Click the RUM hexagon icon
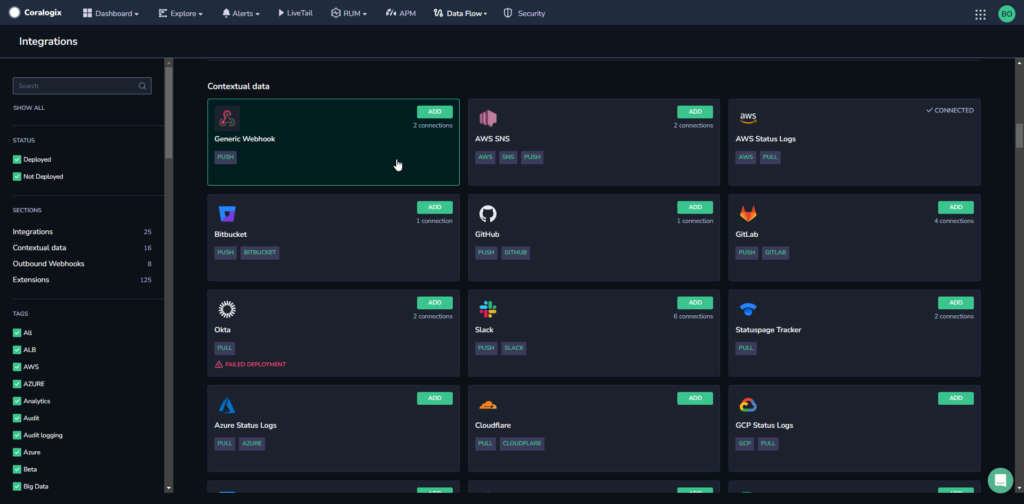 [336, 13]
